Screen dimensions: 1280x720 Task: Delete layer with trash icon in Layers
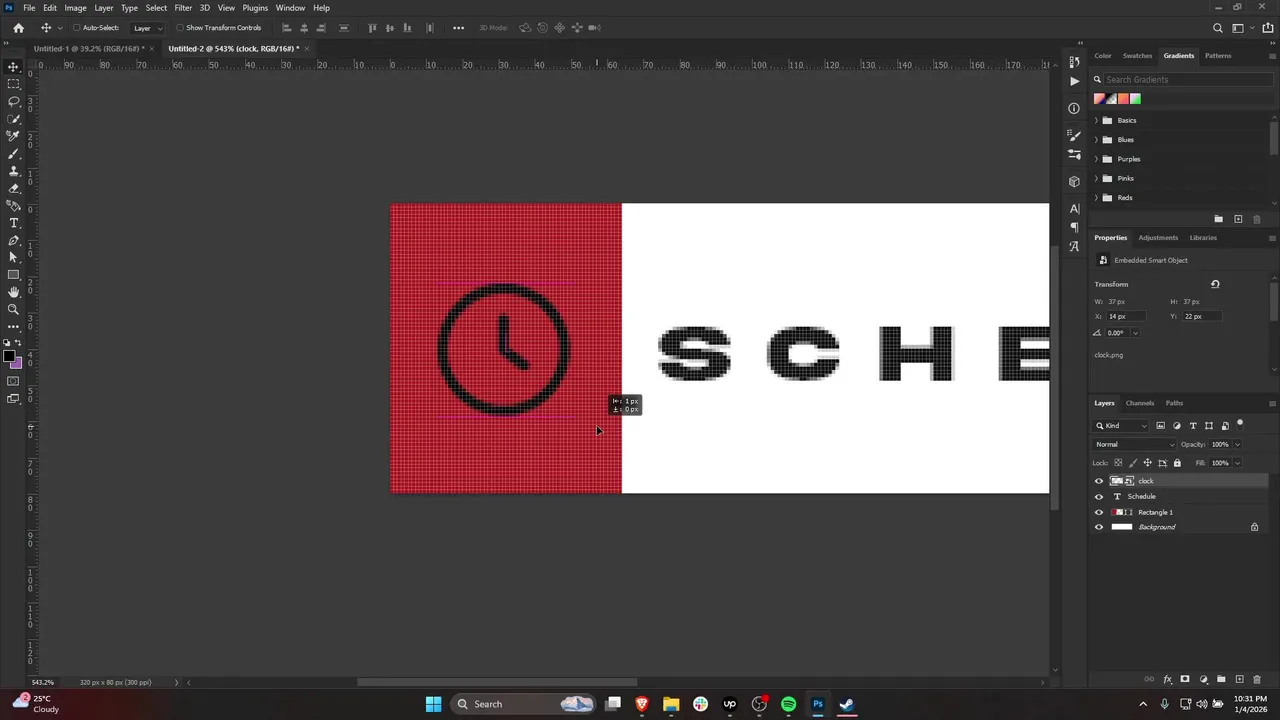click(x=1257, y=680)
